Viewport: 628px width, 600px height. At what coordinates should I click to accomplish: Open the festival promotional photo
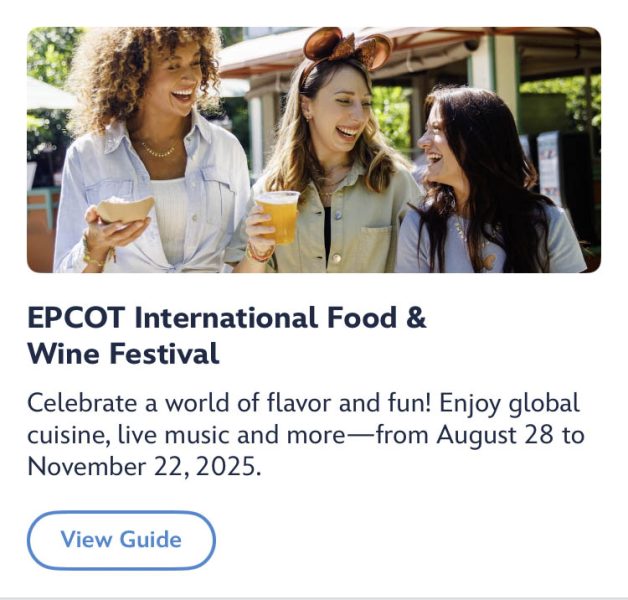(x=313, y=150)
